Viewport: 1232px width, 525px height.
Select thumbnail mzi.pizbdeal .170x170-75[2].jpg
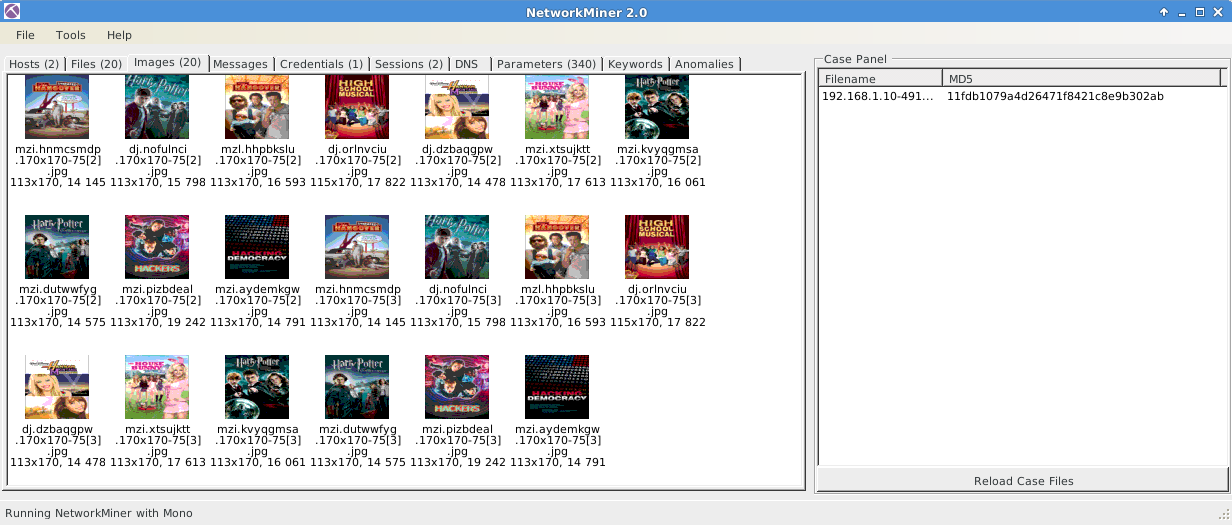157,247
